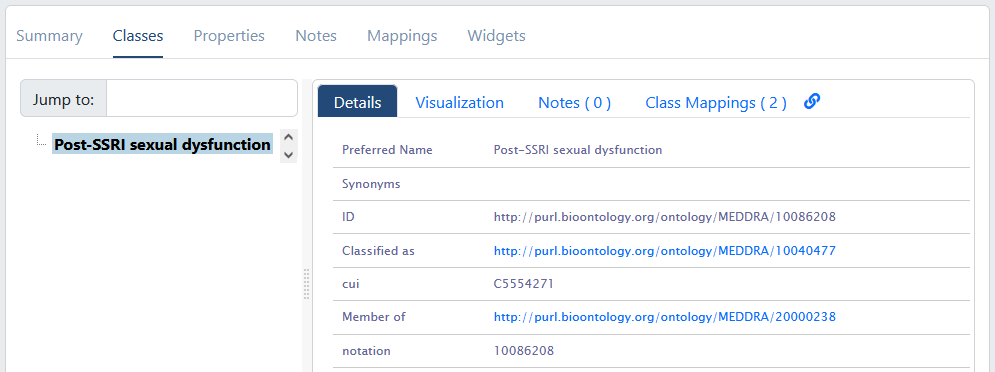Click the tree scroll up arrow
Screen dimensions: 995x372
pos(288,136)
